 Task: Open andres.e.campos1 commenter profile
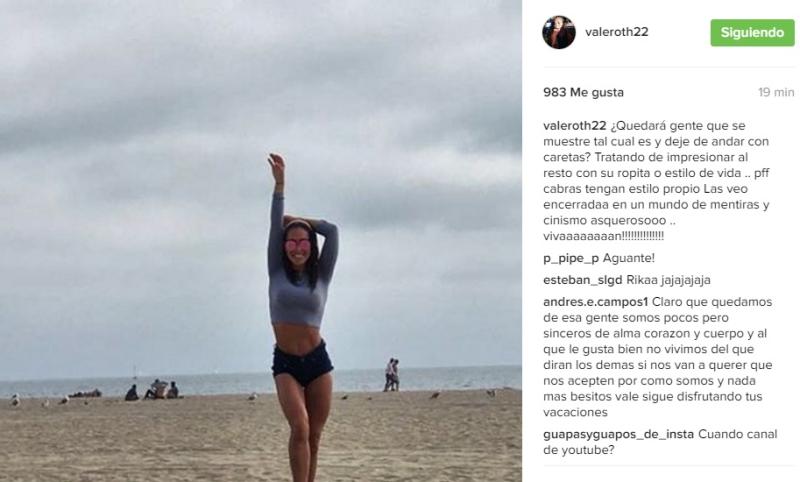(595, 302)
